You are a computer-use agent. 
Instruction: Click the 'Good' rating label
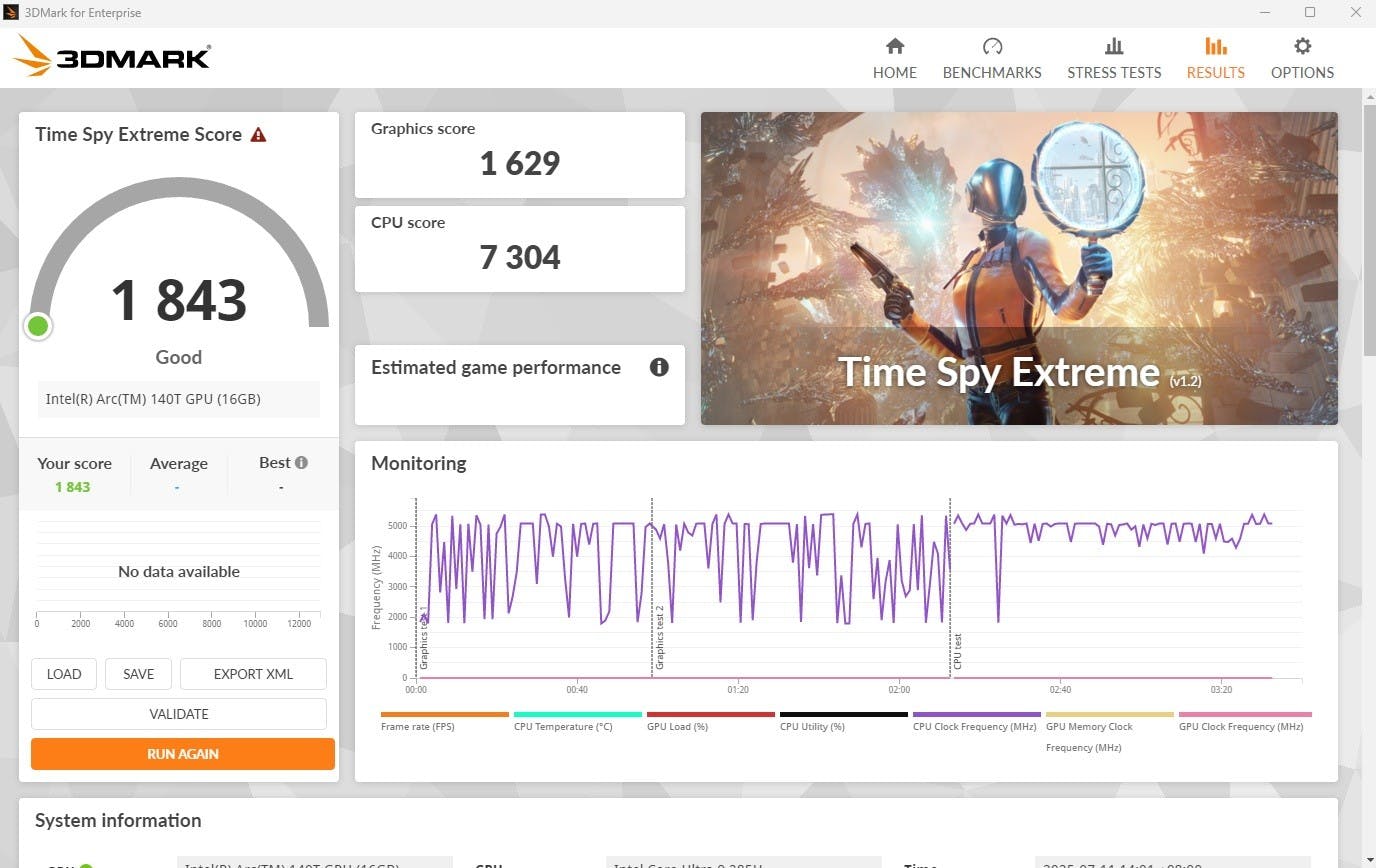coord(179,357)
